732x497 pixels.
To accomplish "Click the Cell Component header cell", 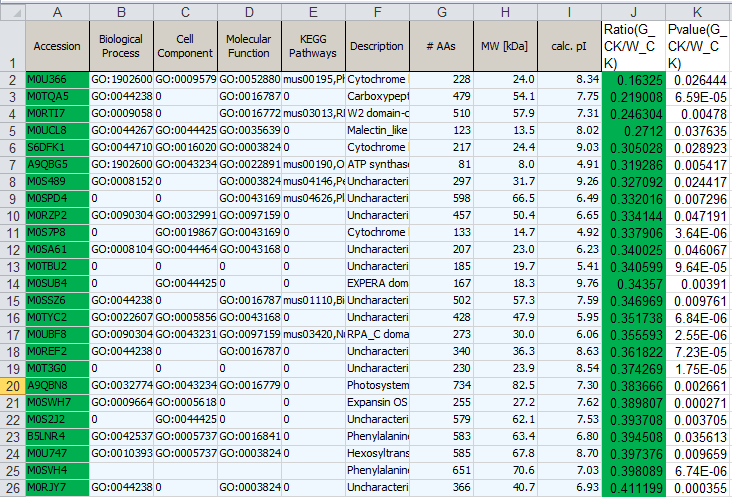I will coord(185,46).
